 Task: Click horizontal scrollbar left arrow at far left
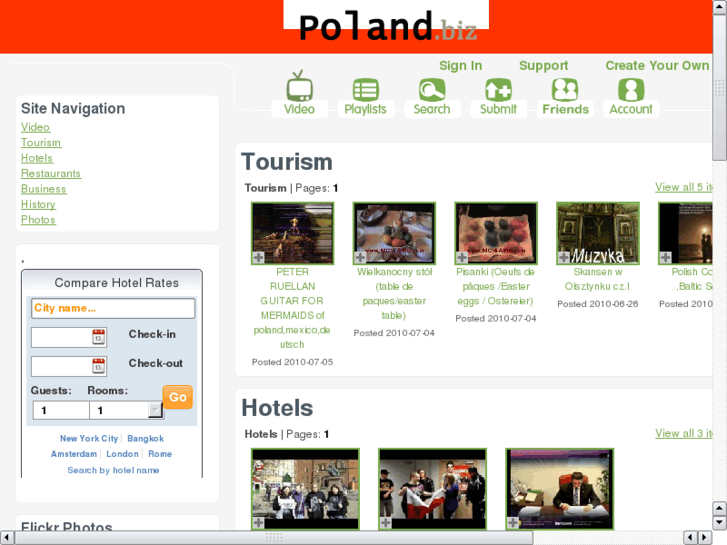point(6,537)
